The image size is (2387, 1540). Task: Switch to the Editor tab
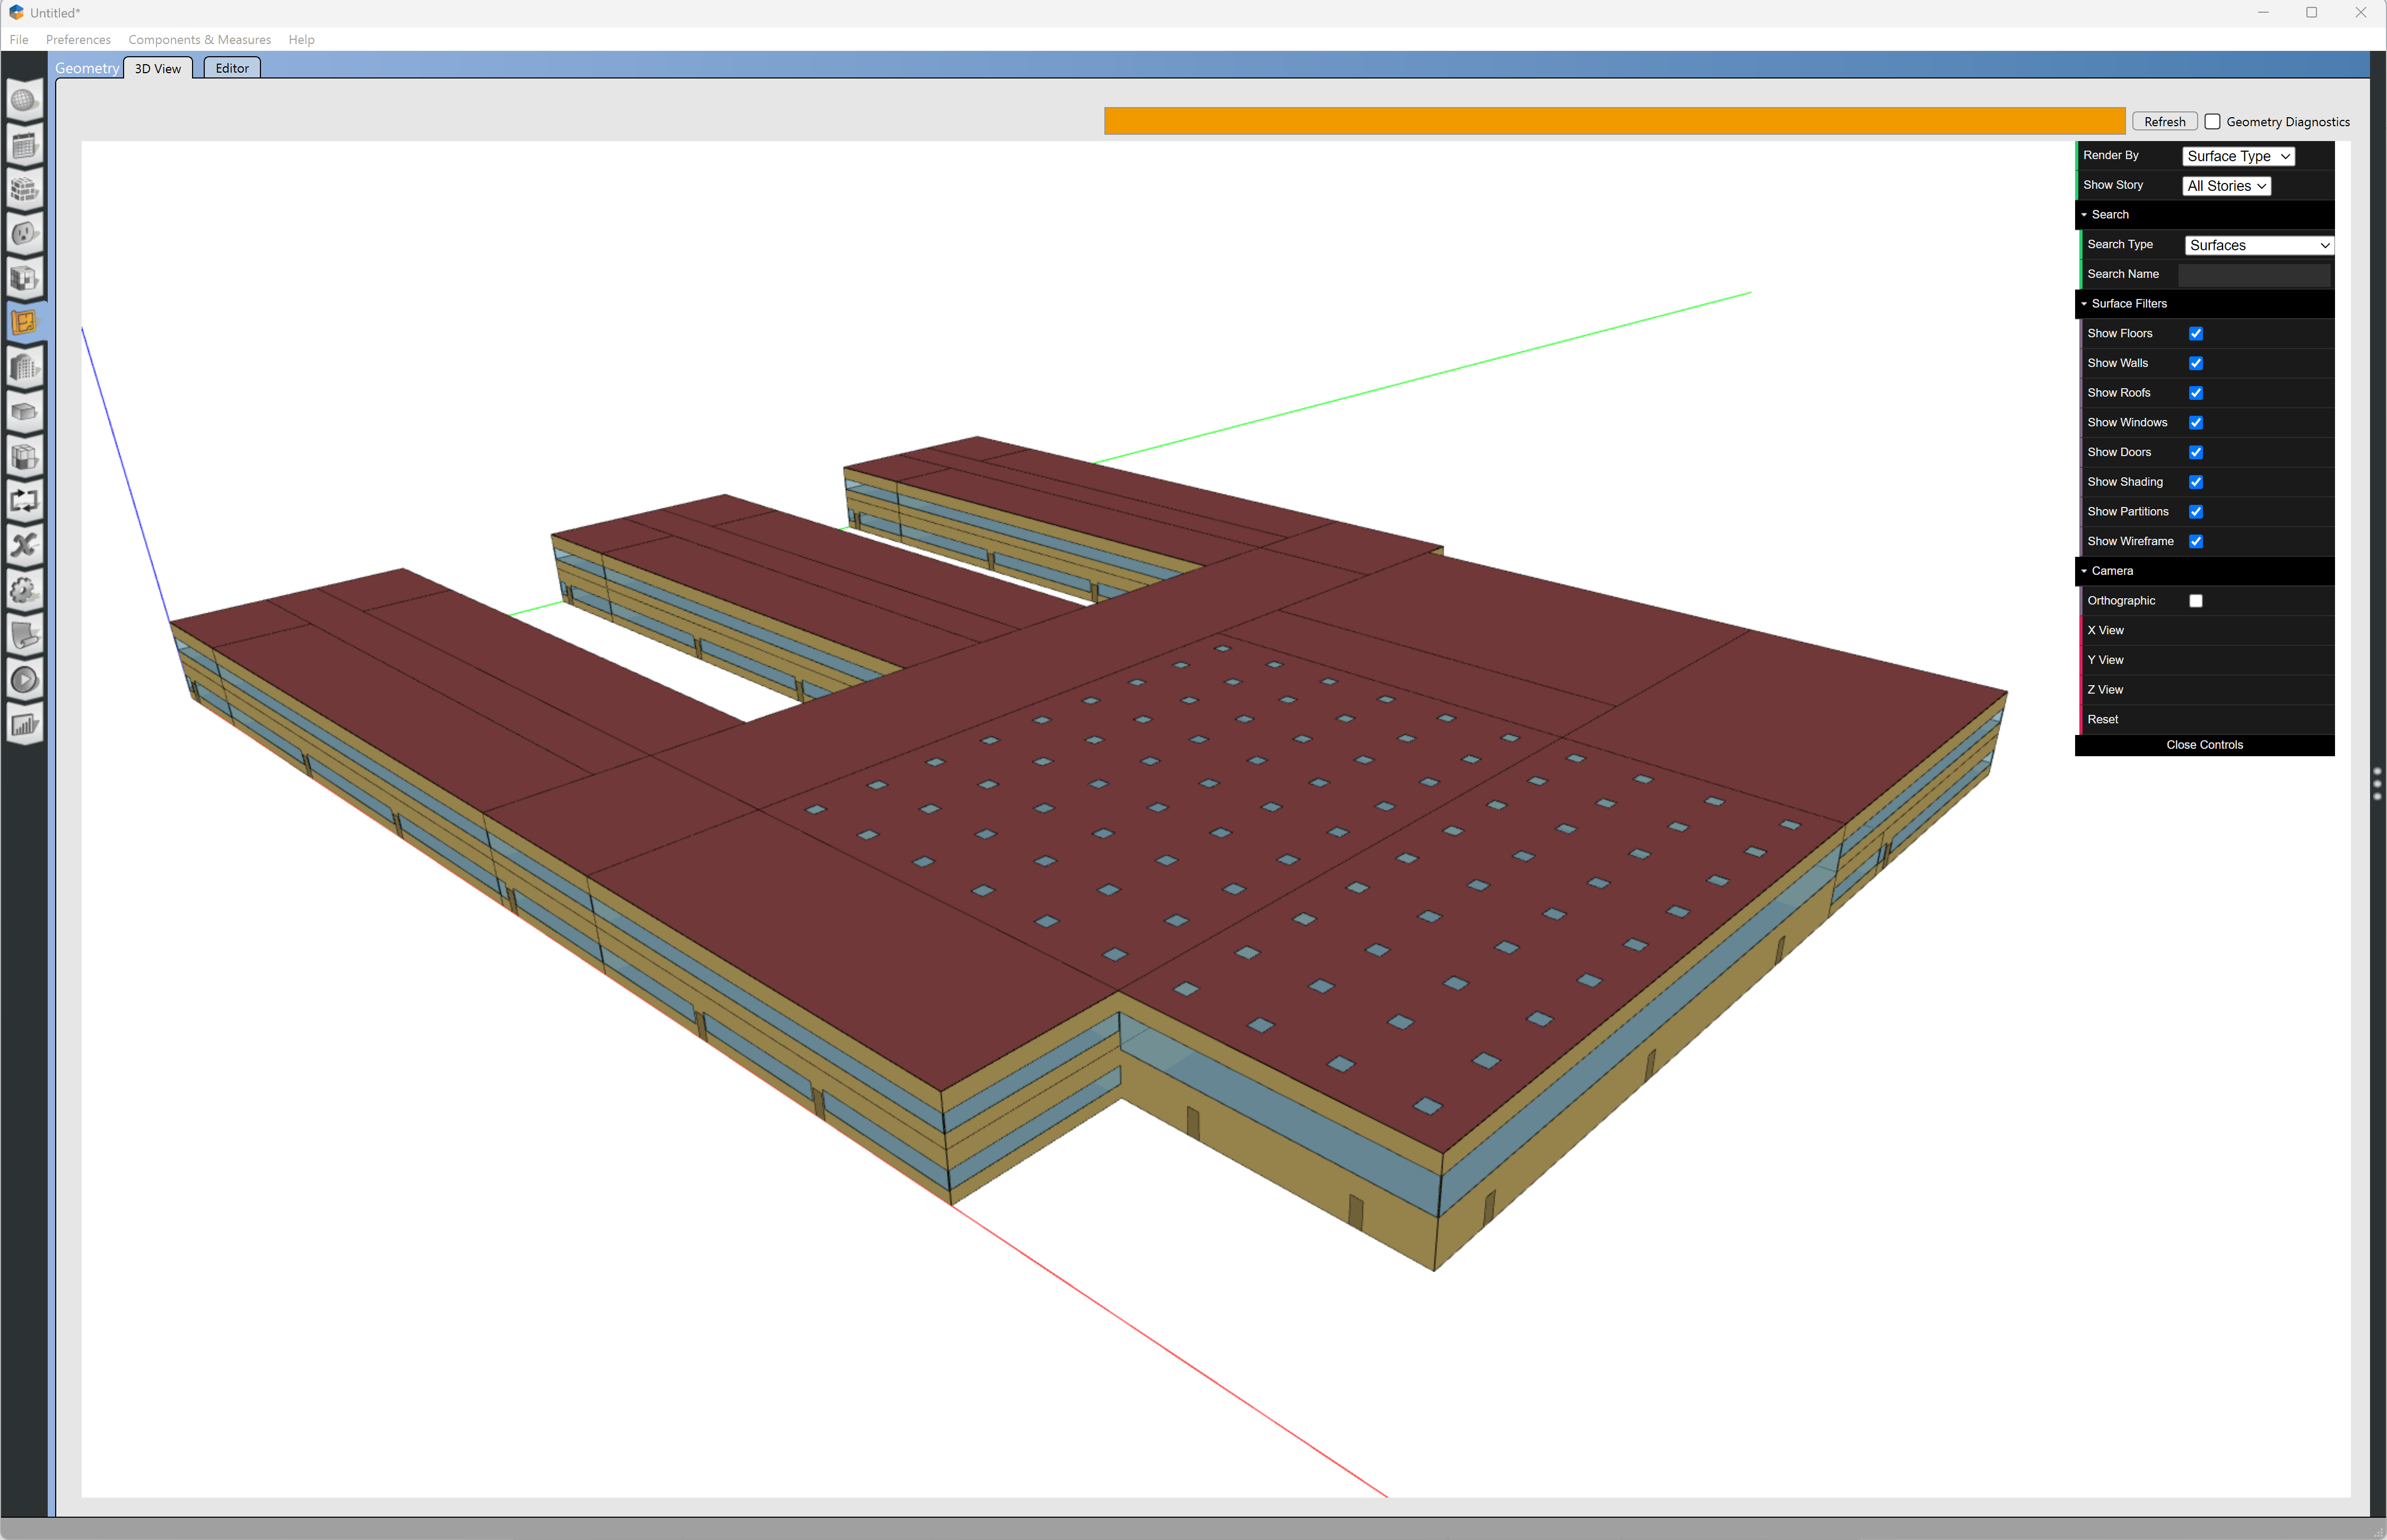point(232,68)
